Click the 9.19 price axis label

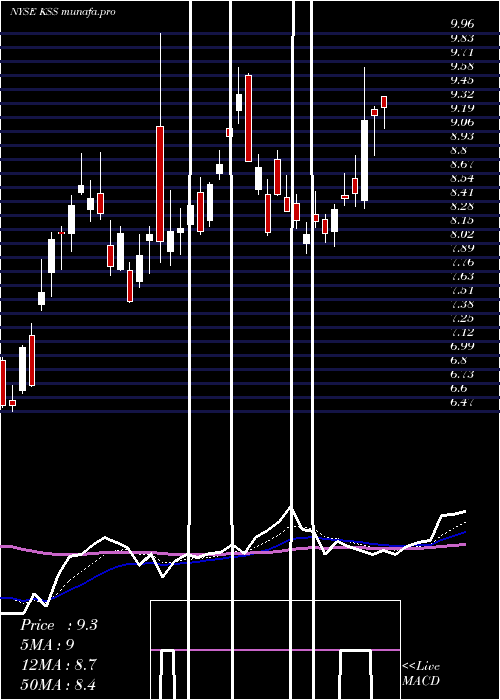tap(462, 108)
